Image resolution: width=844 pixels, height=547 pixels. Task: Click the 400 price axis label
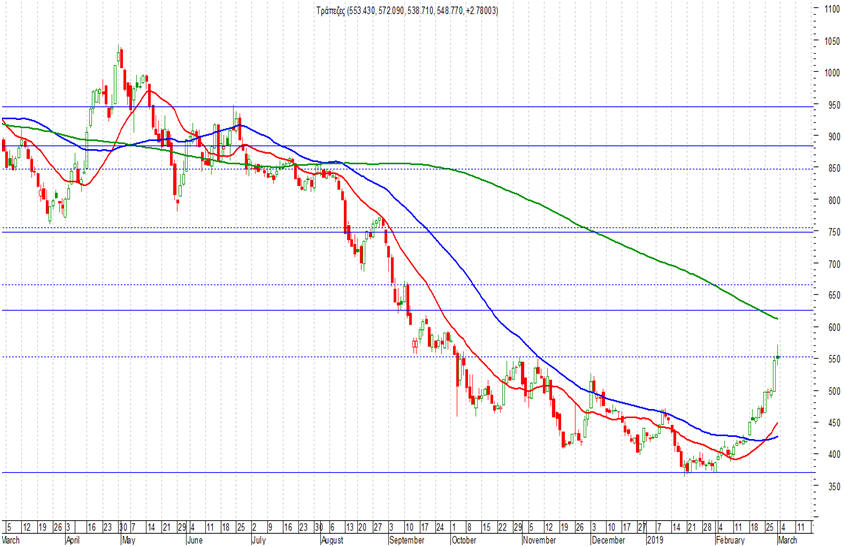click(834, 454)
